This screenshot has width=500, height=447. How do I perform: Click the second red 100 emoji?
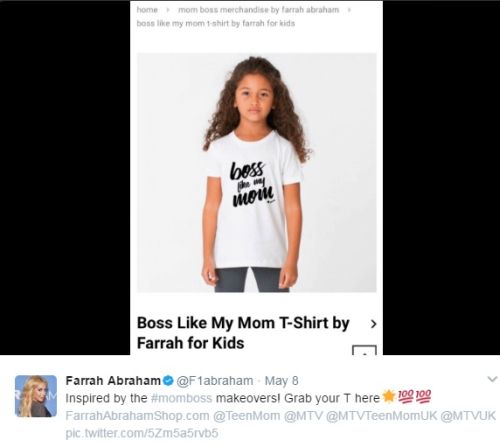[x=423, y=396]
